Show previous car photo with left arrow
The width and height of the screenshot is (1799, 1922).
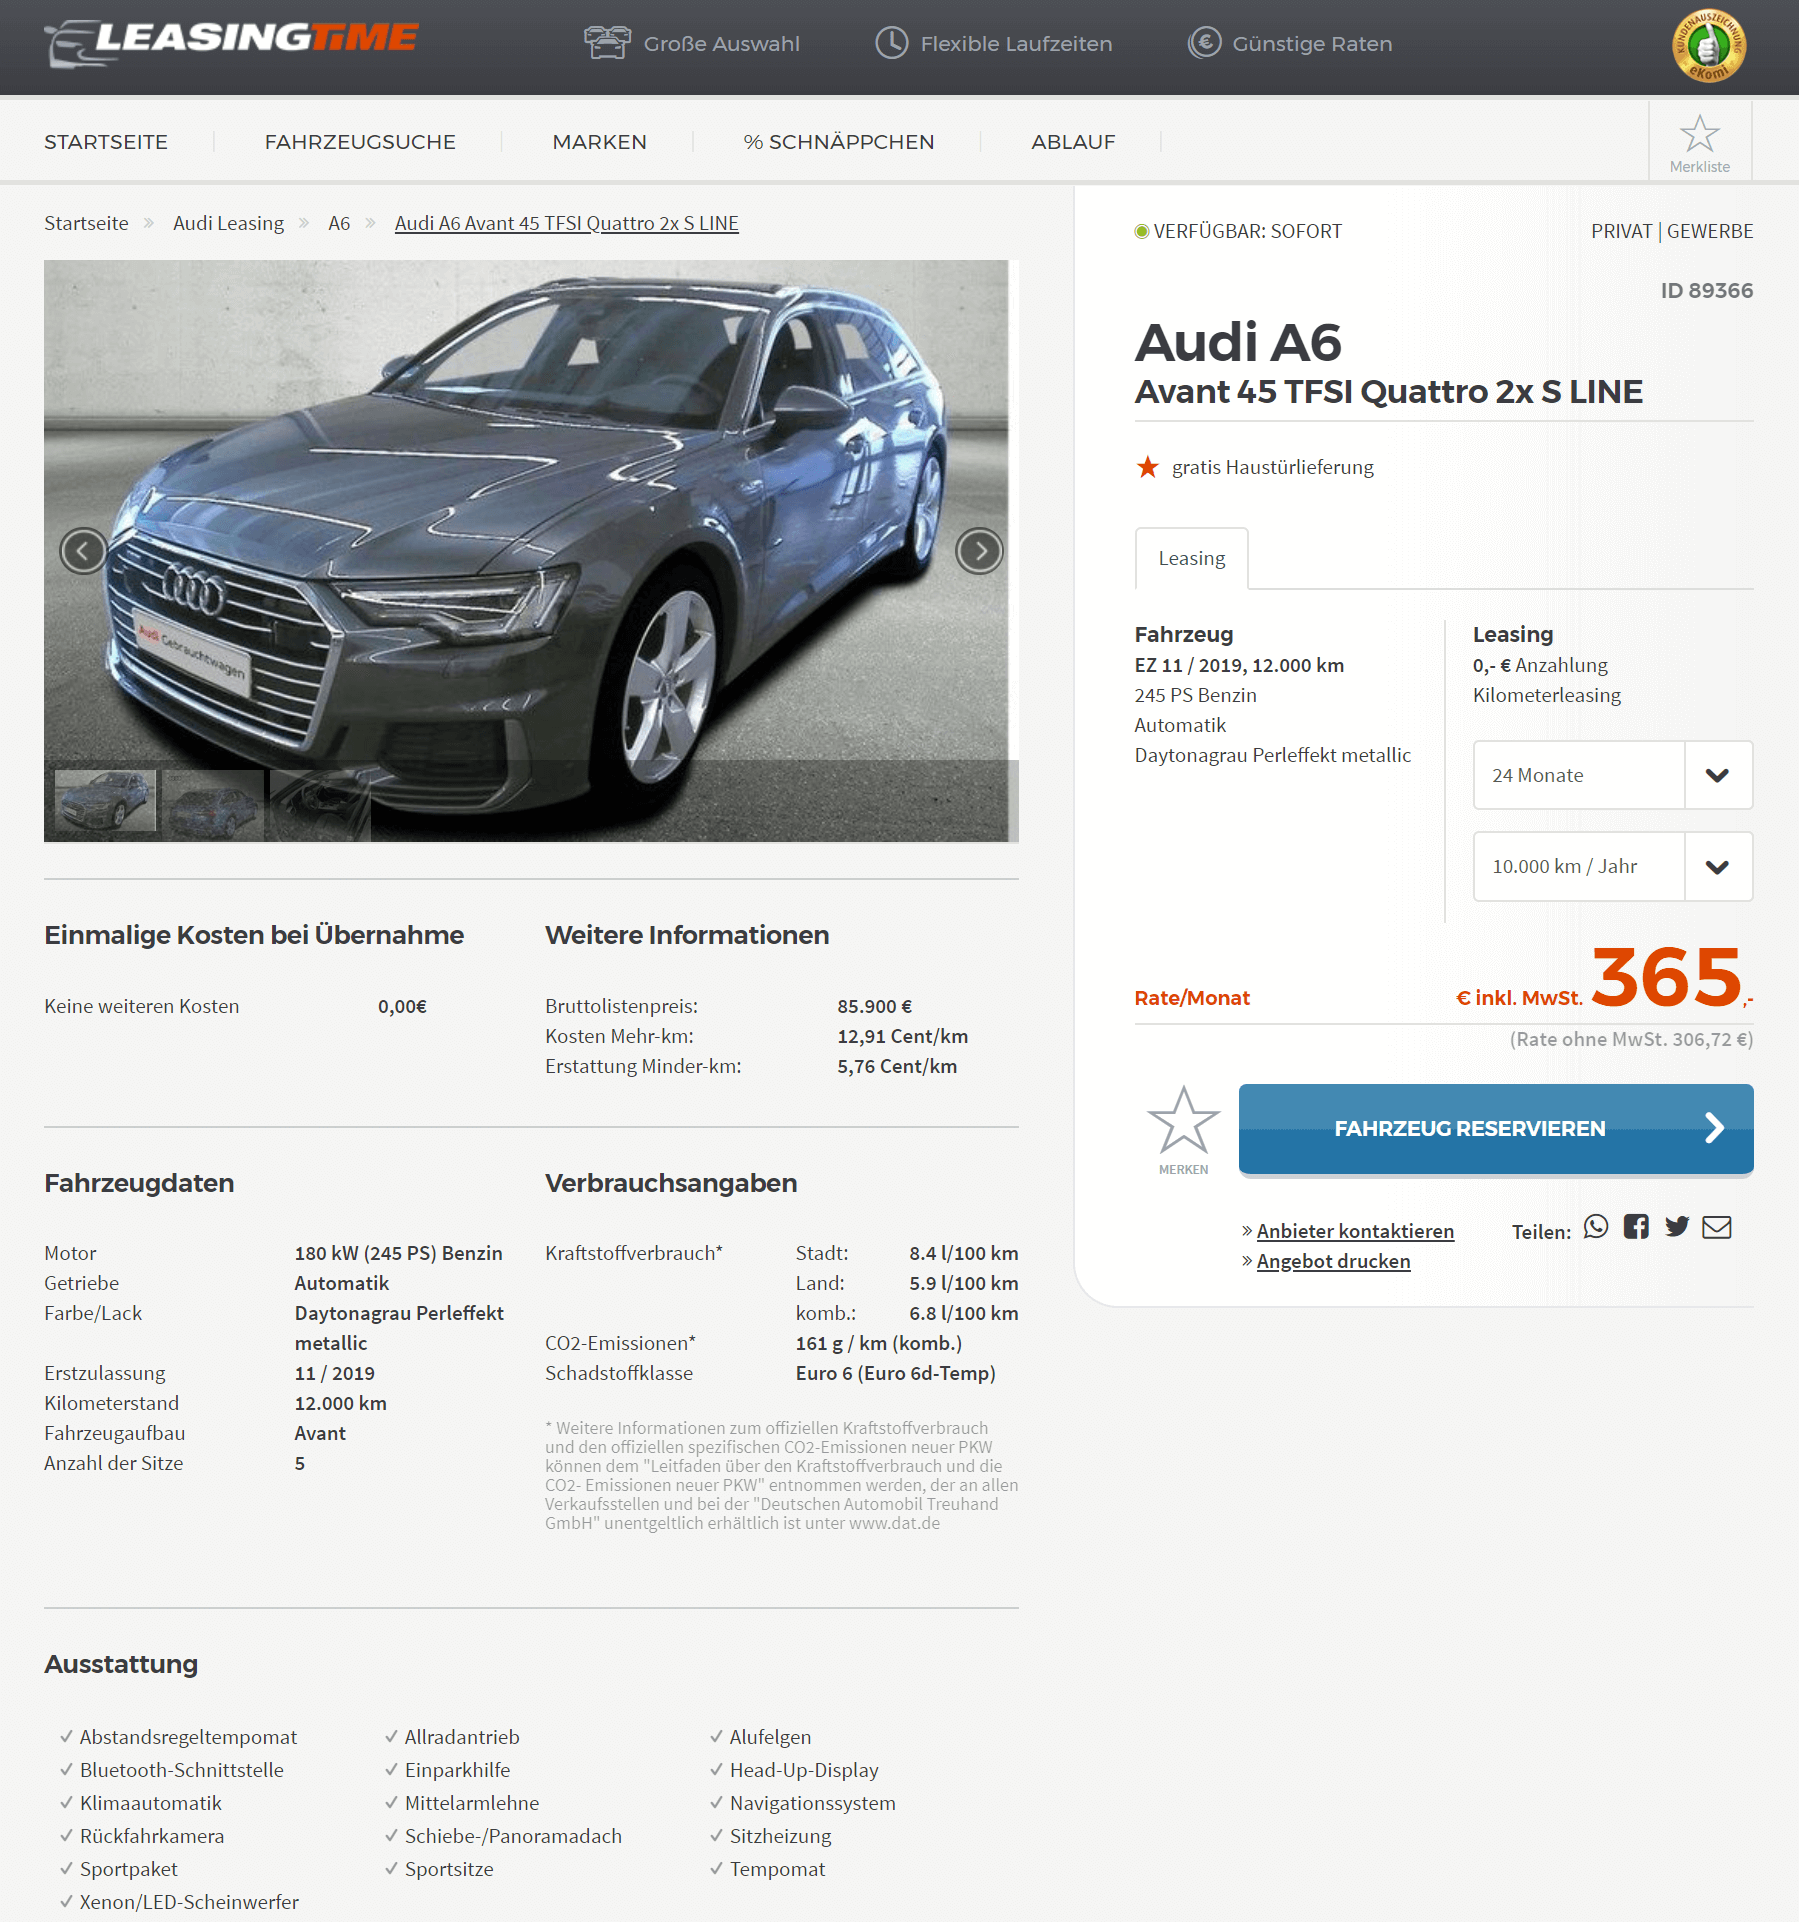tap(84, 551)
